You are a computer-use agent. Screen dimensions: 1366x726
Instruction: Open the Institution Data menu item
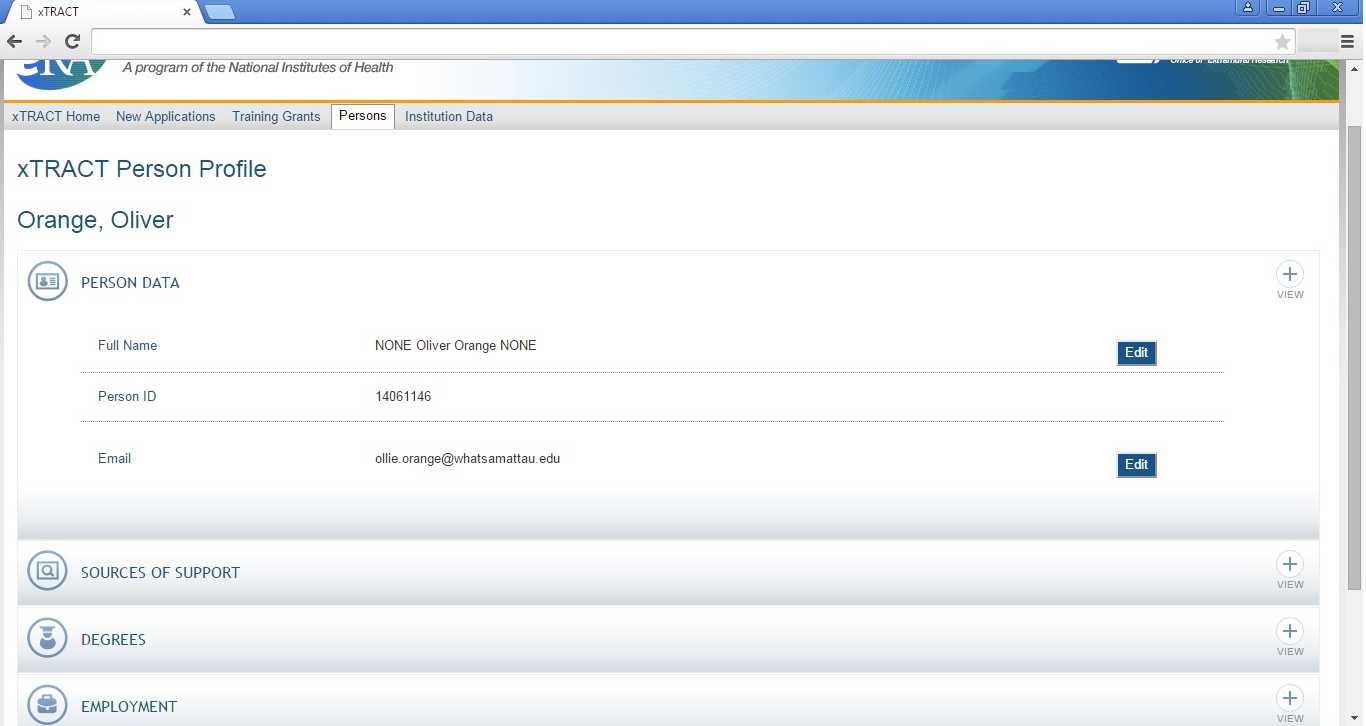(449, 116)
